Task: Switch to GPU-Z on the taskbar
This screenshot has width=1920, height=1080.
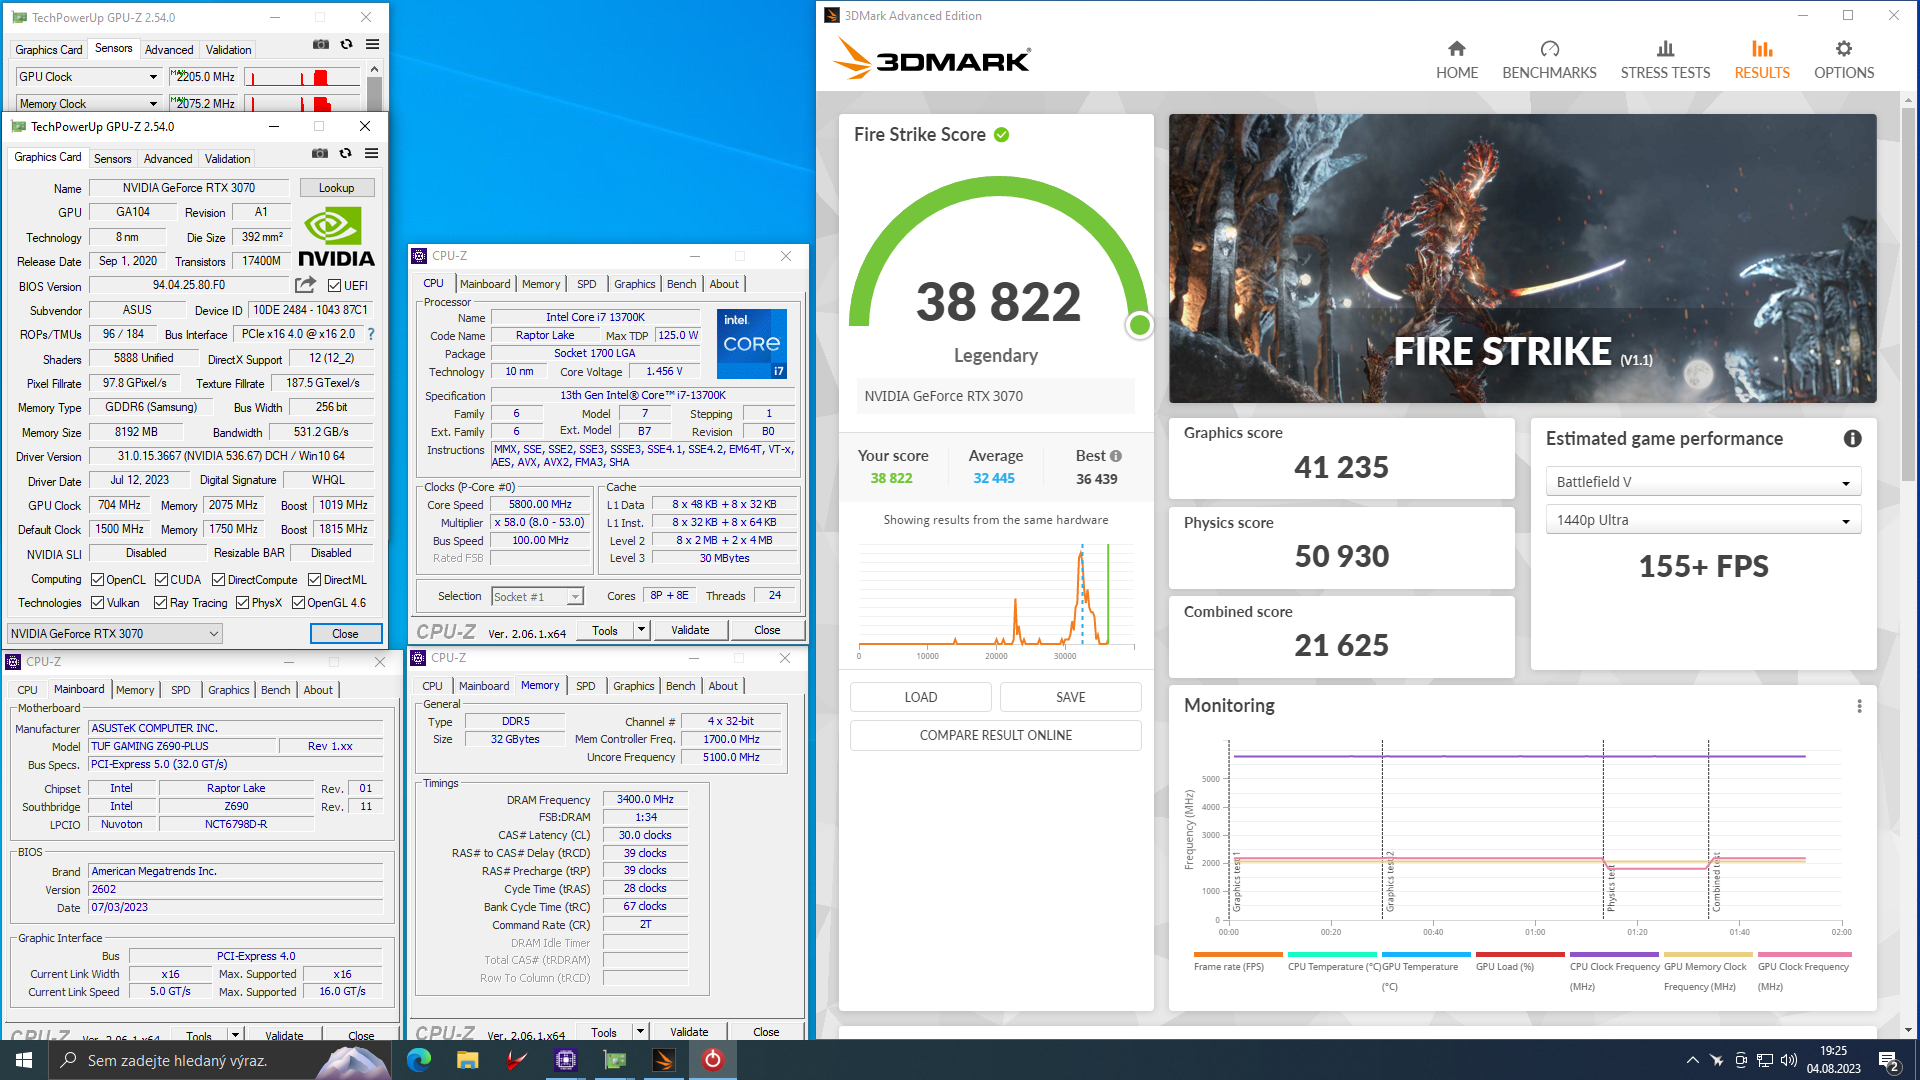Action: click(x=614, y=1060)
